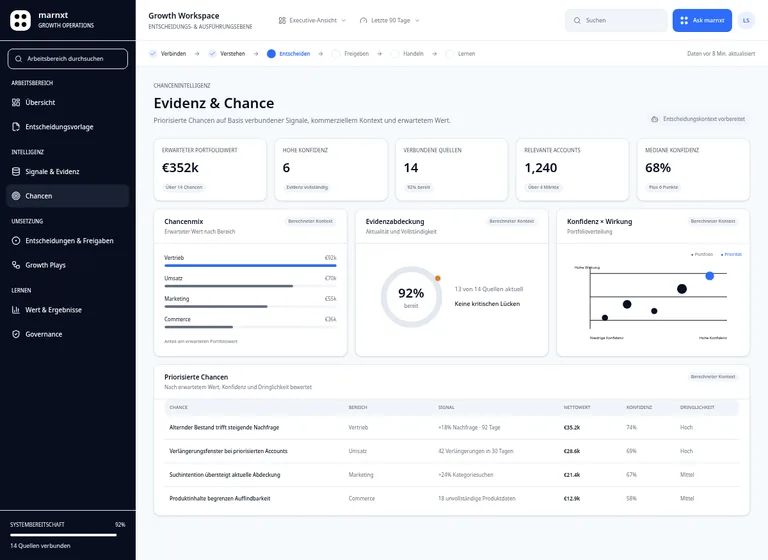Select the Freigeben step circle
The image size is (768, 560).
coord(336,53)
